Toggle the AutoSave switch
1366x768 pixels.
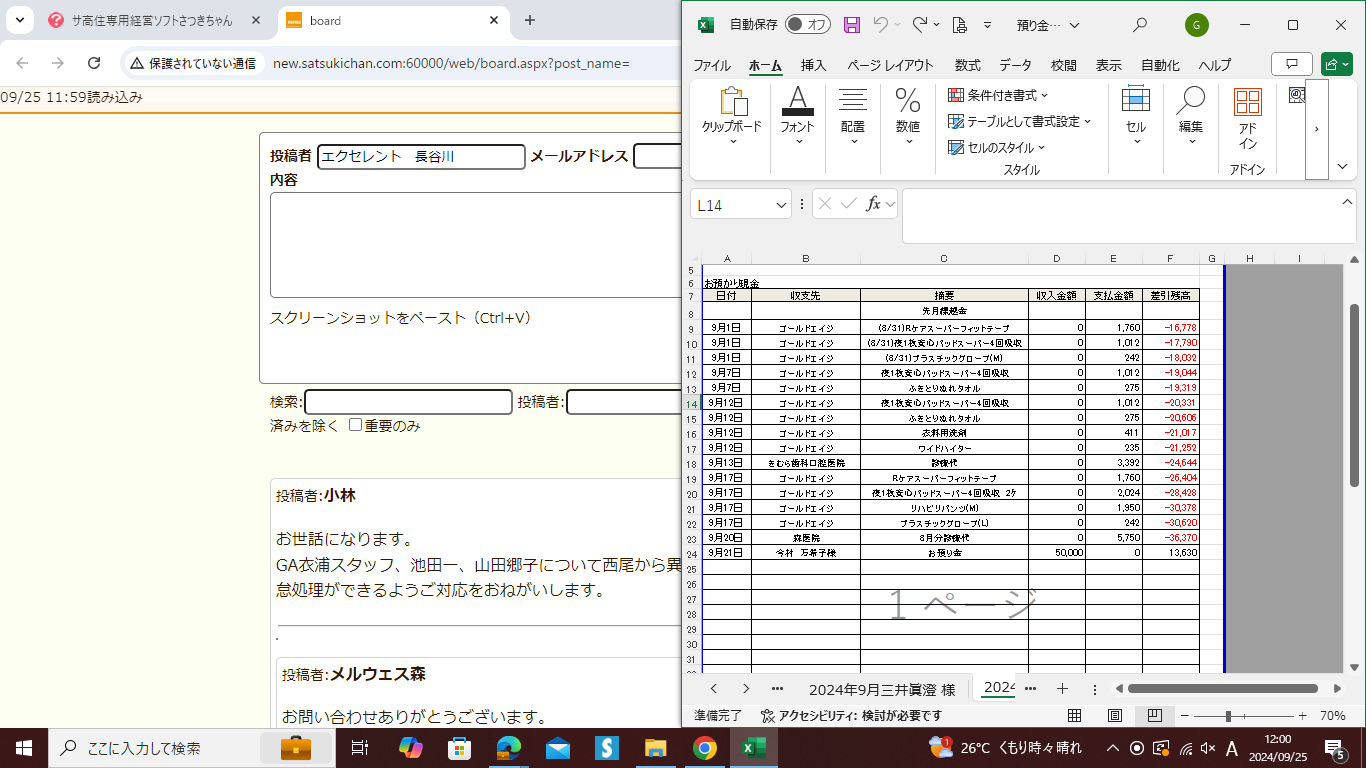click(807, 25)
